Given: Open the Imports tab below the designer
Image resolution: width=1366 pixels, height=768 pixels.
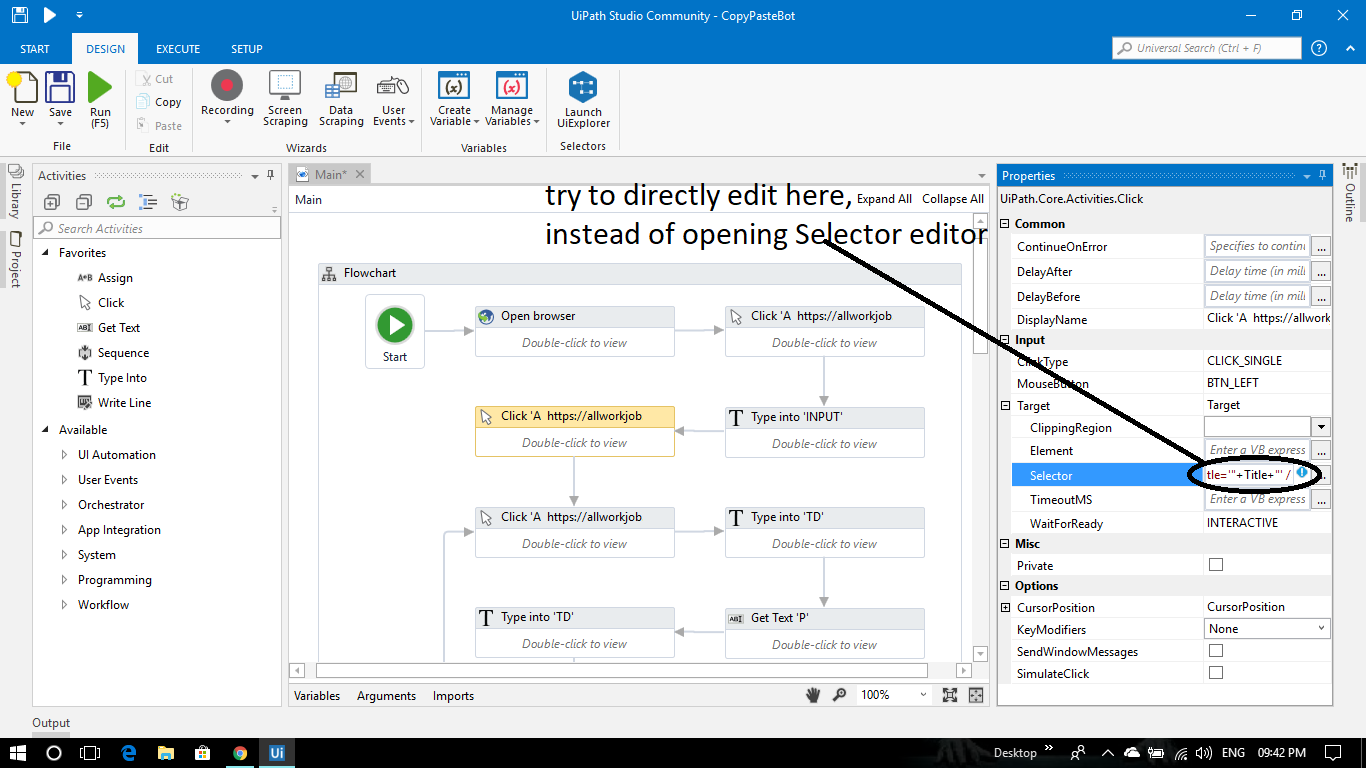Looking at the screenshot, I should click(453, 696).
